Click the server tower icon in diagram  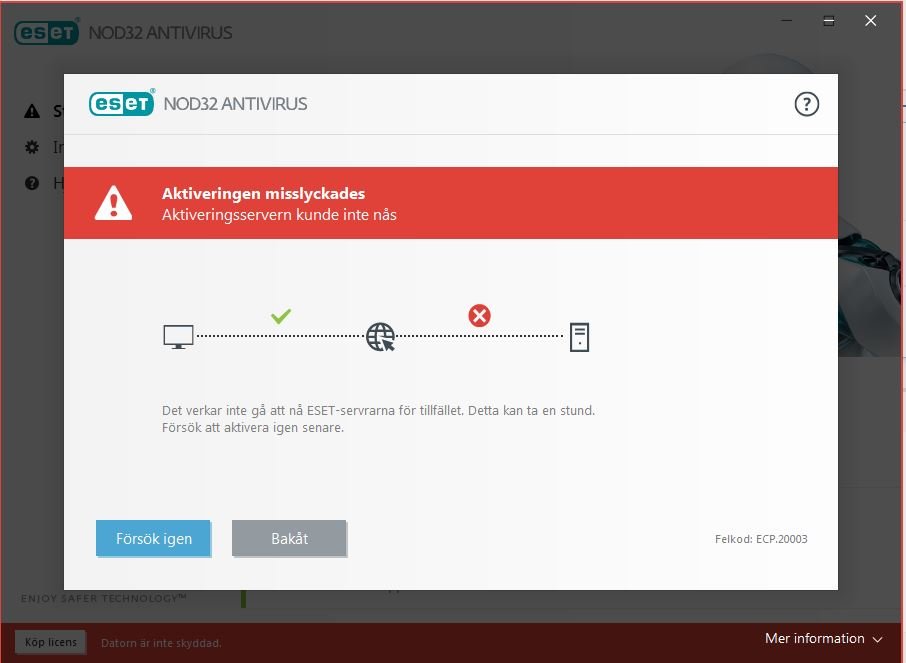[x=579, y=337]
